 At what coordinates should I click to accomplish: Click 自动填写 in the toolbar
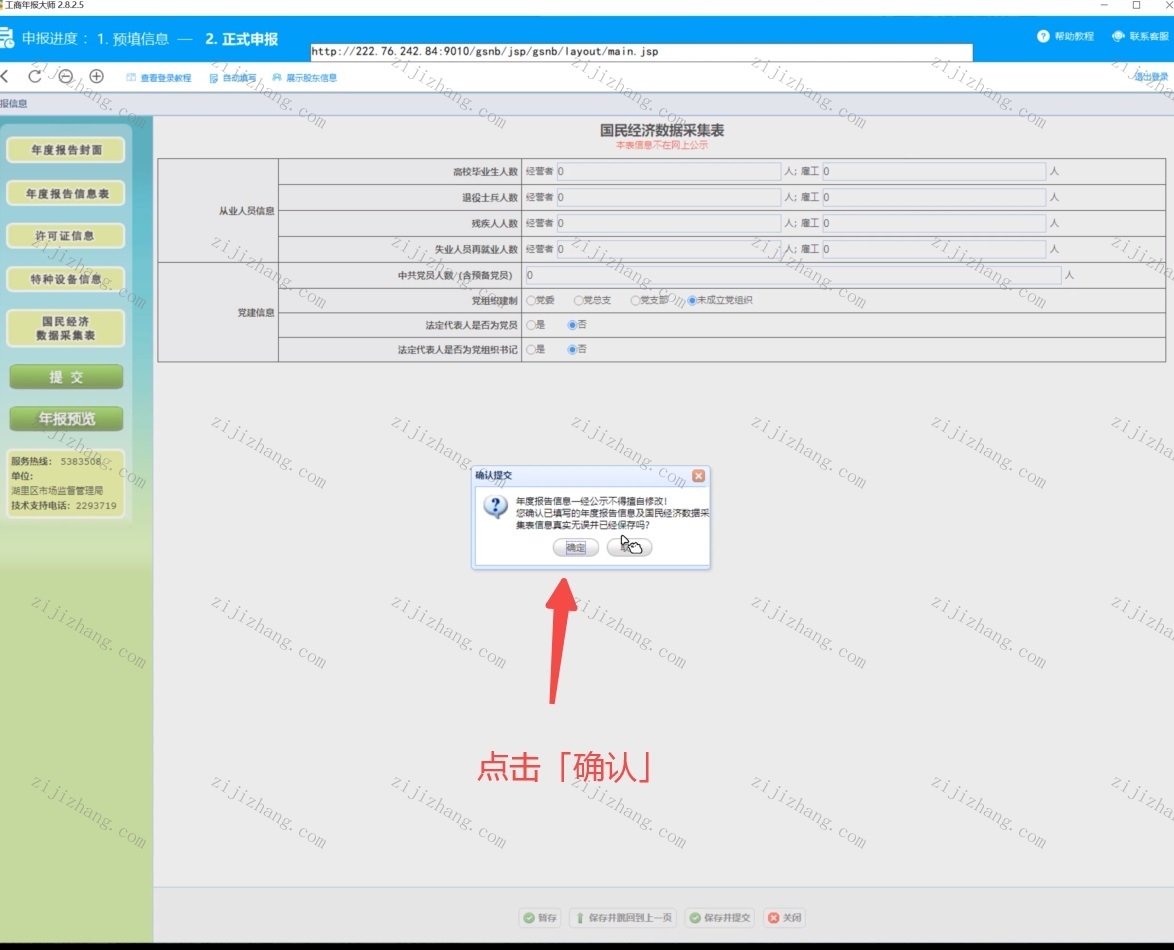(233, 78)
